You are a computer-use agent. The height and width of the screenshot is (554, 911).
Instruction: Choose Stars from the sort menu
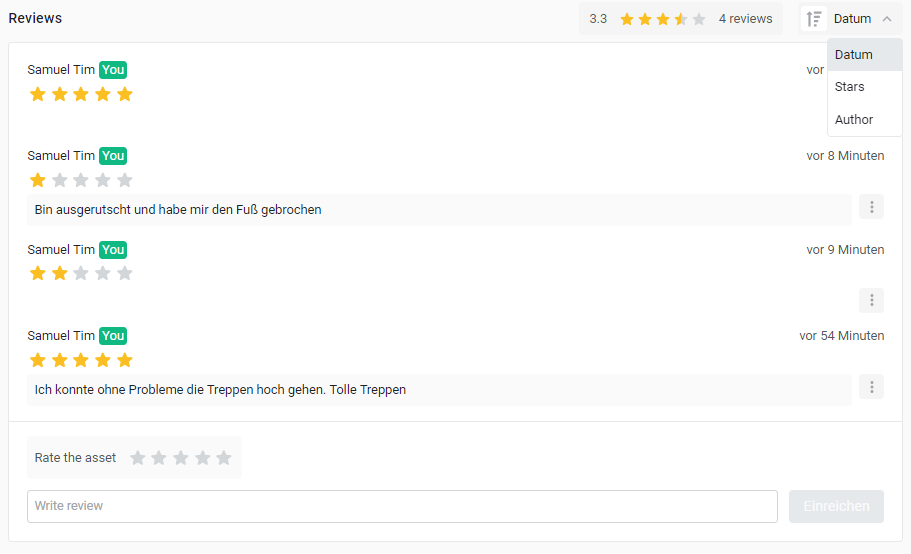[850, 87]
